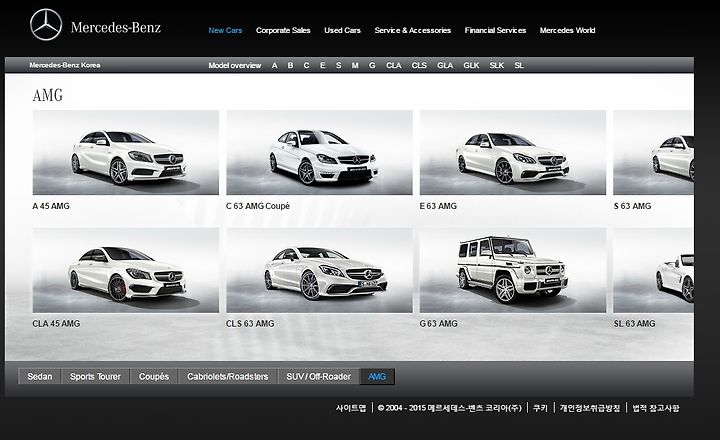Select the E class link
The image size is (720, 440).
point(322,66)
